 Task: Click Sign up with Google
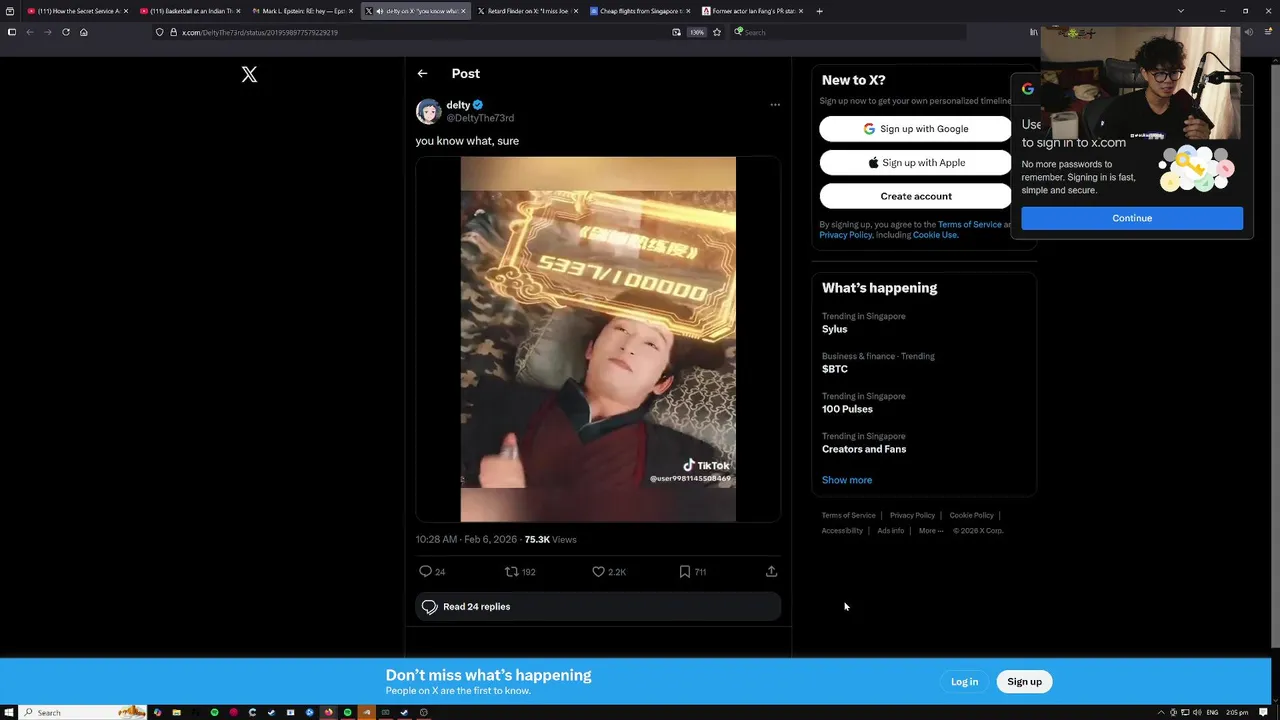[915, 129]
